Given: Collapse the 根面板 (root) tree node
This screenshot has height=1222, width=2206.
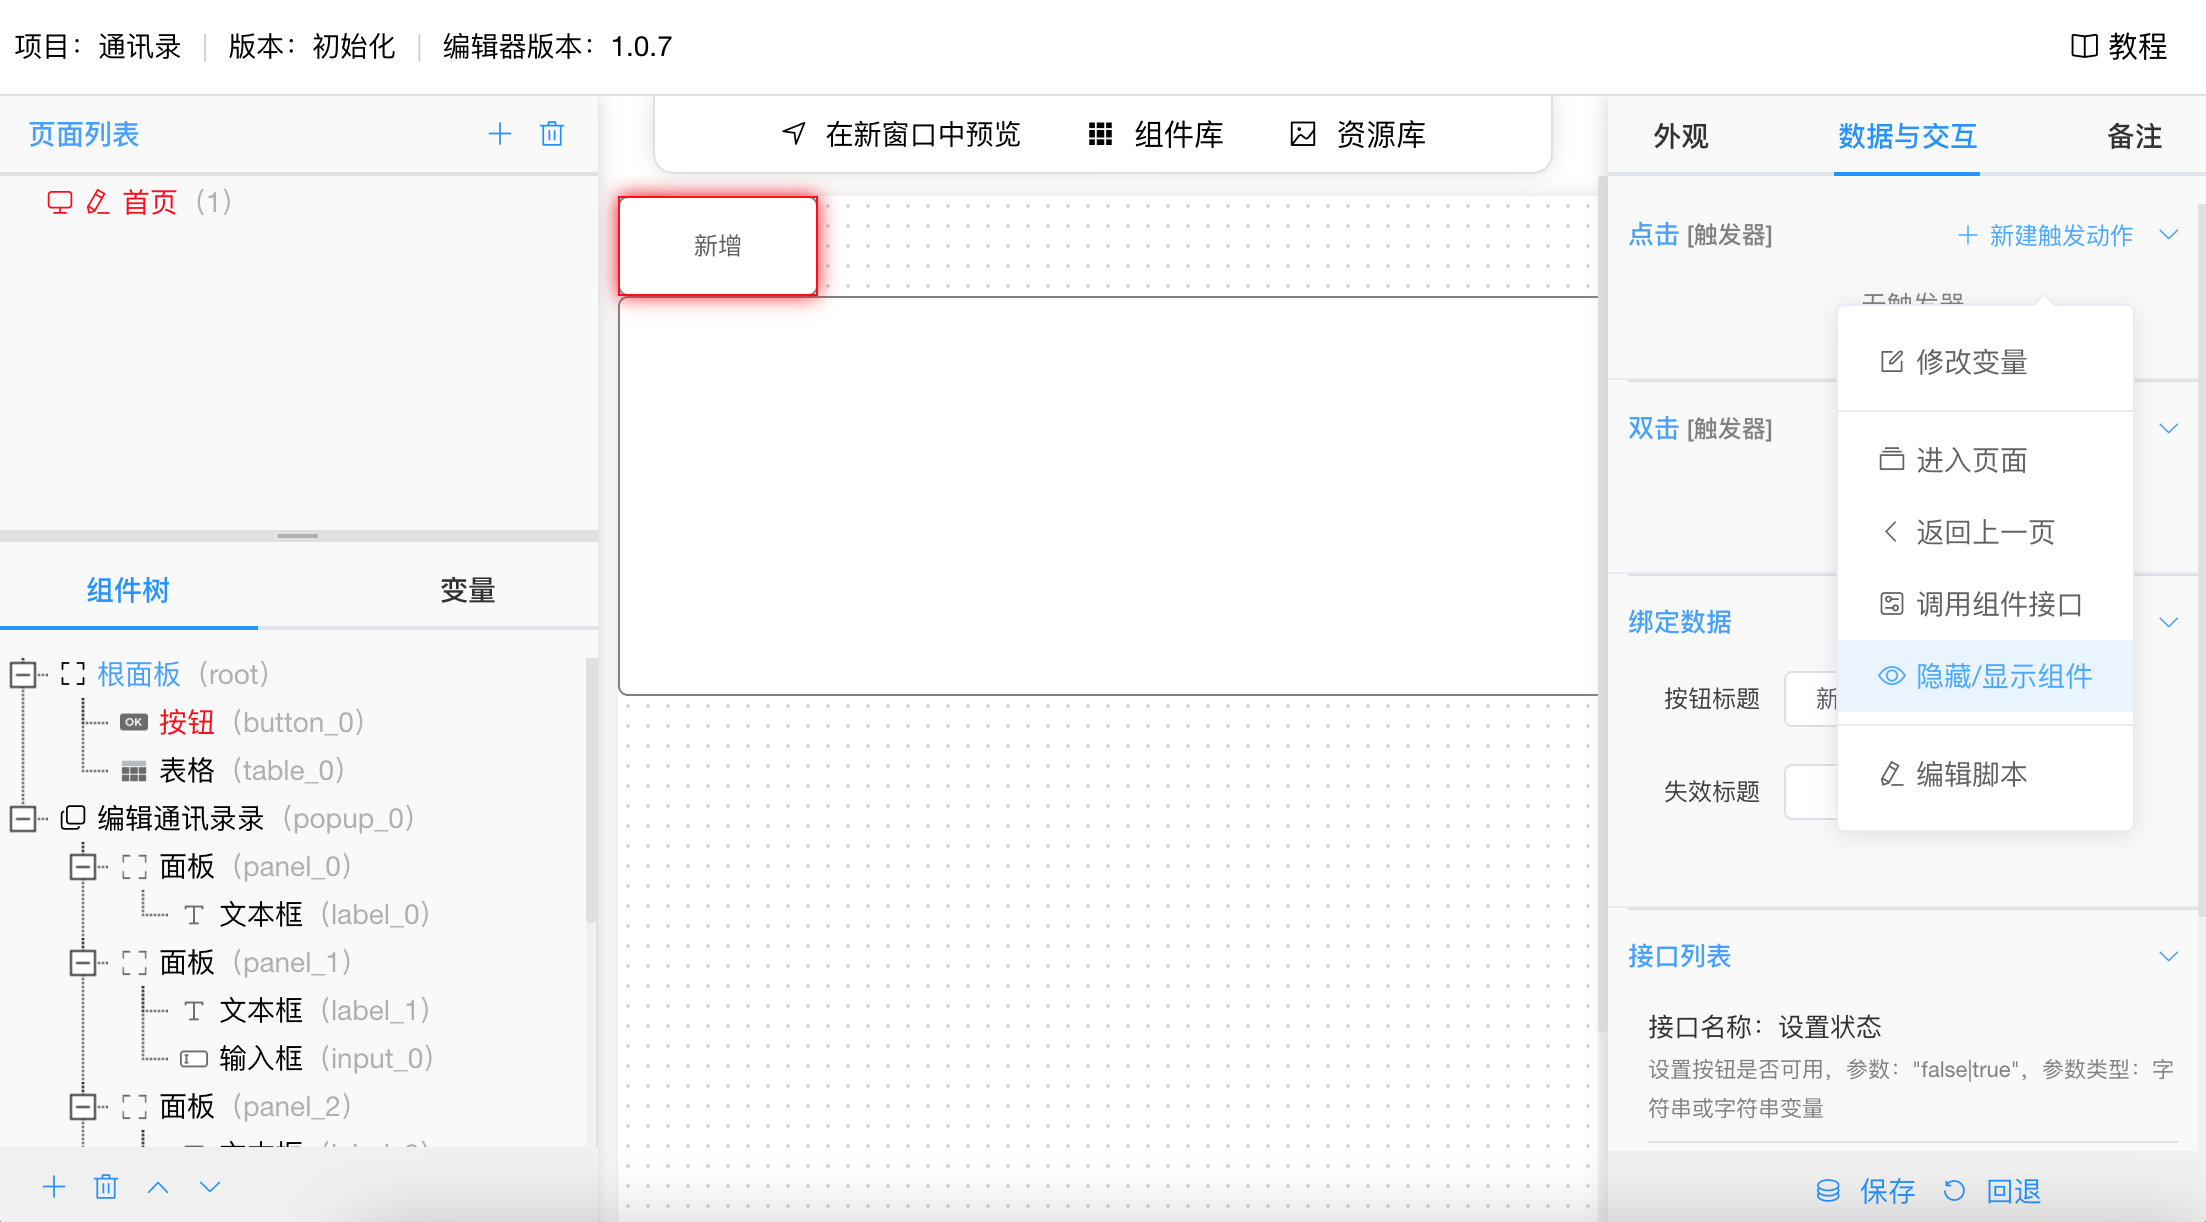Looking at the screenshot, I should coord(23,674).
